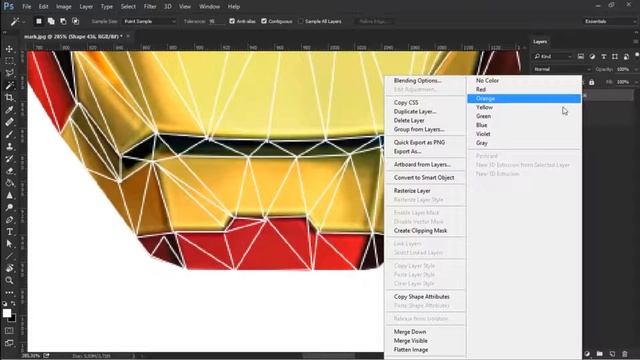Select the Type tool
The image size is (640, 360).
click(9, 232)
